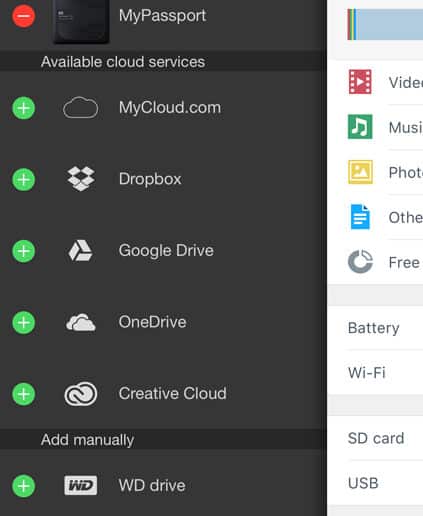Select the WD drive label

click(x=152, y=486)
